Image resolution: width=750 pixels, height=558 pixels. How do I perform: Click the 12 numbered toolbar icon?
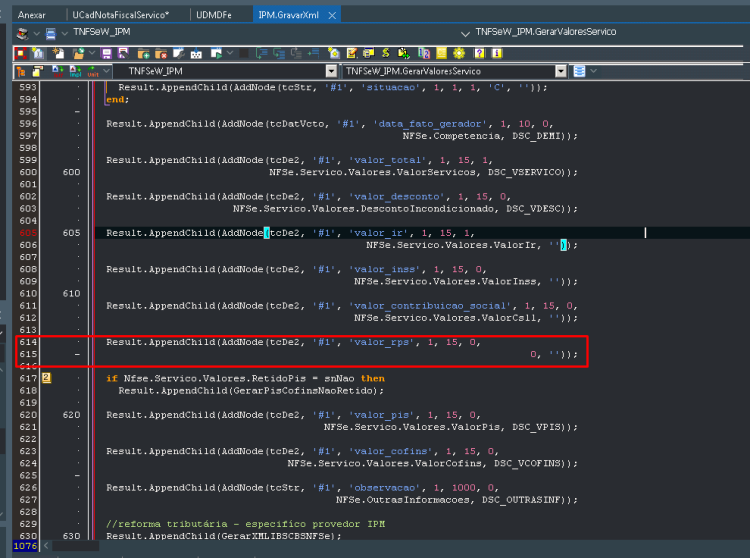(424, 53)
